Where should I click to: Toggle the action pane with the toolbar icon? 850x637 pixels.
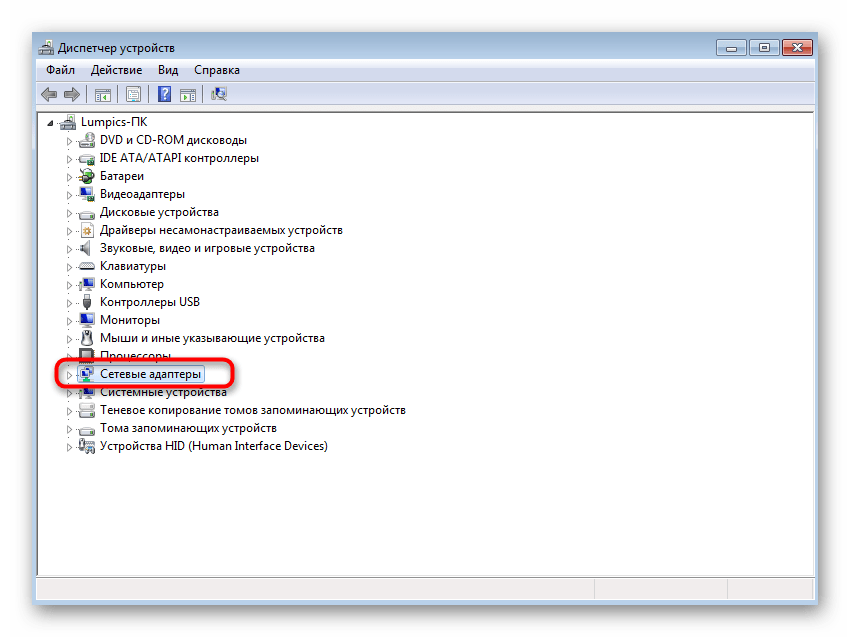tap(188, 93)
